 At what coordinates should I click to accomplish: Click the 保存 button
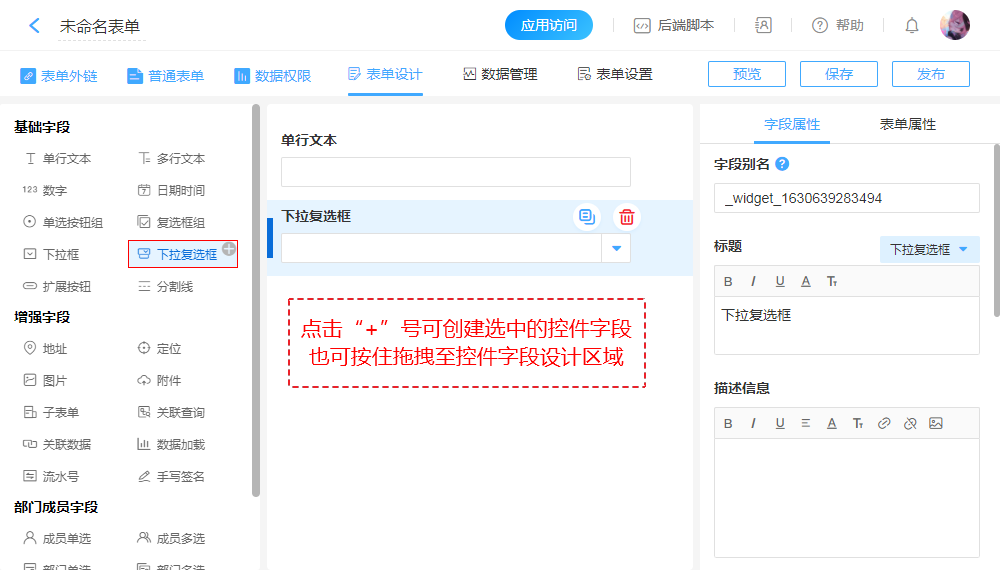tap(838, 74)
